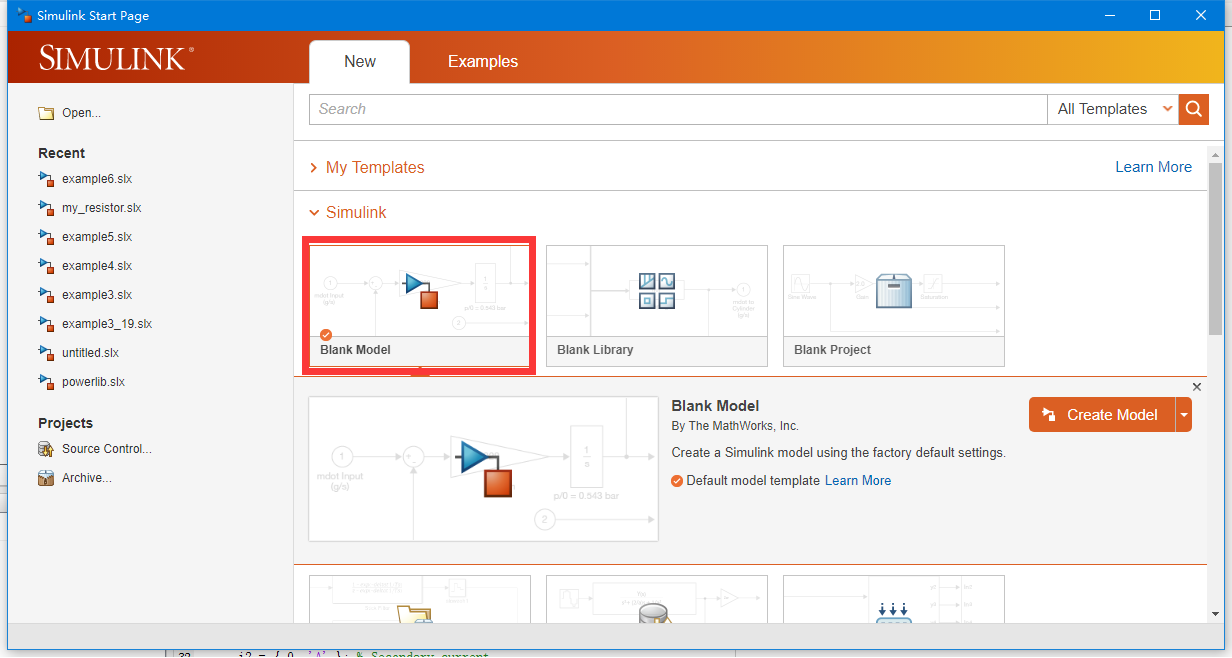Select the database-icon template in the bottom row
This screenshot has width=1232, height=658.
point(657,599)
